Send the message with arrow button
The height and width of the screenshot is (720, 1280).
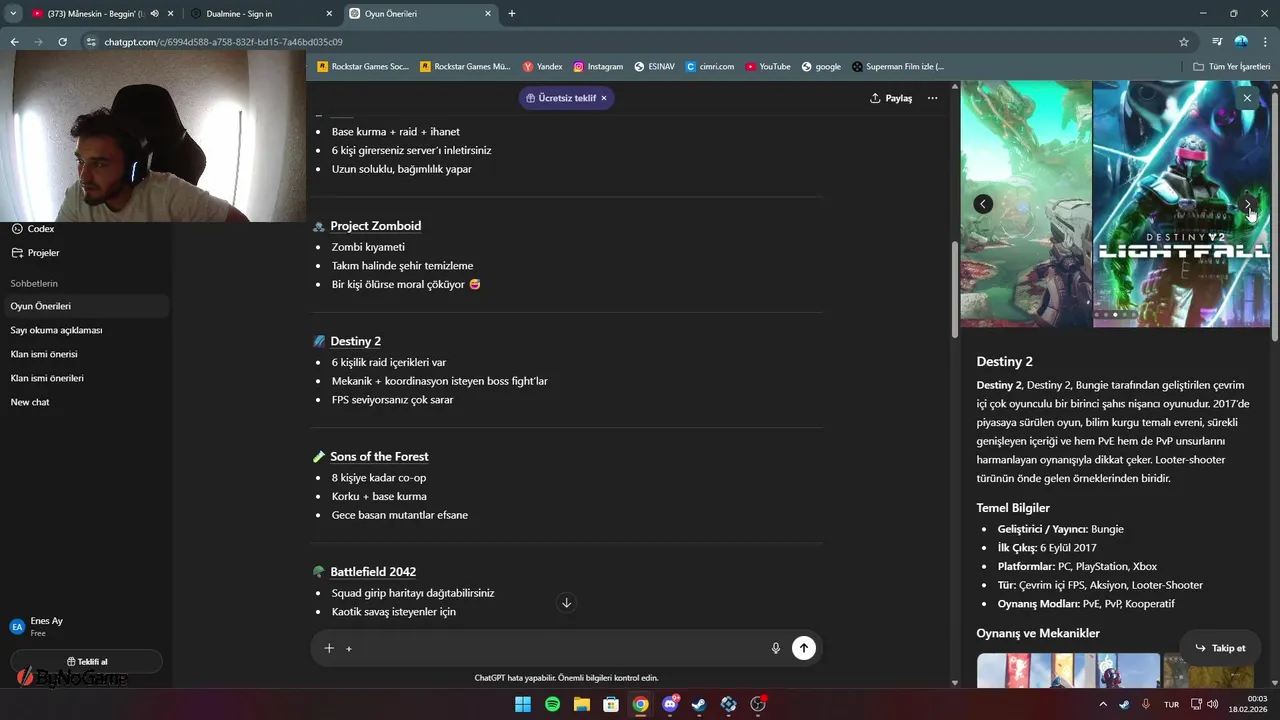804,648
